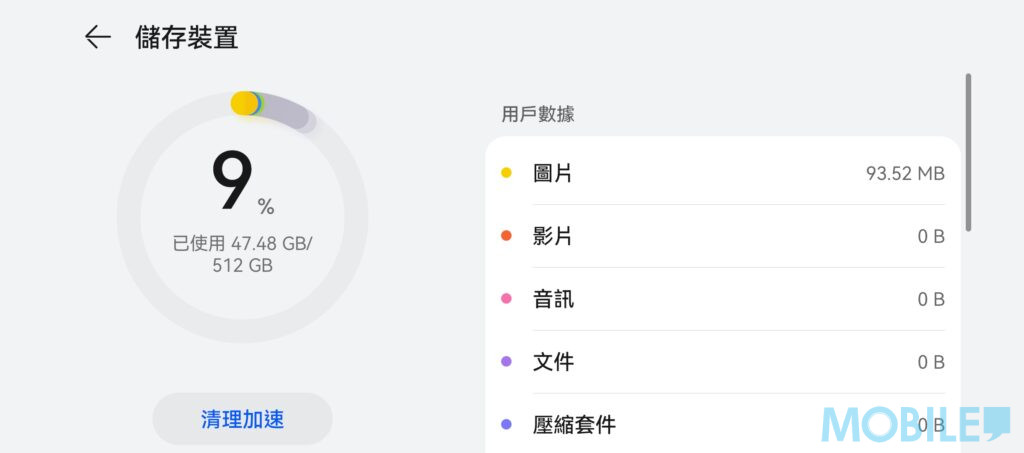Click the 用戶數據 section header

coord(538,114)
